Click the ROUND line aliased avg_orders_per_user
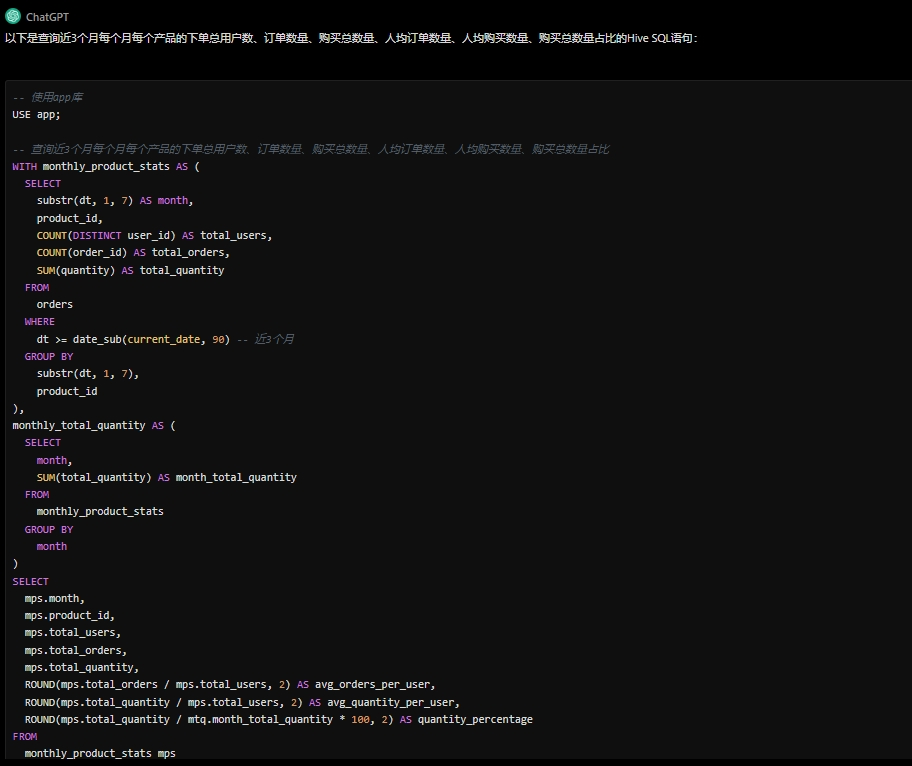Viewport: 912px width, 766px height. [x=230, y=685]
